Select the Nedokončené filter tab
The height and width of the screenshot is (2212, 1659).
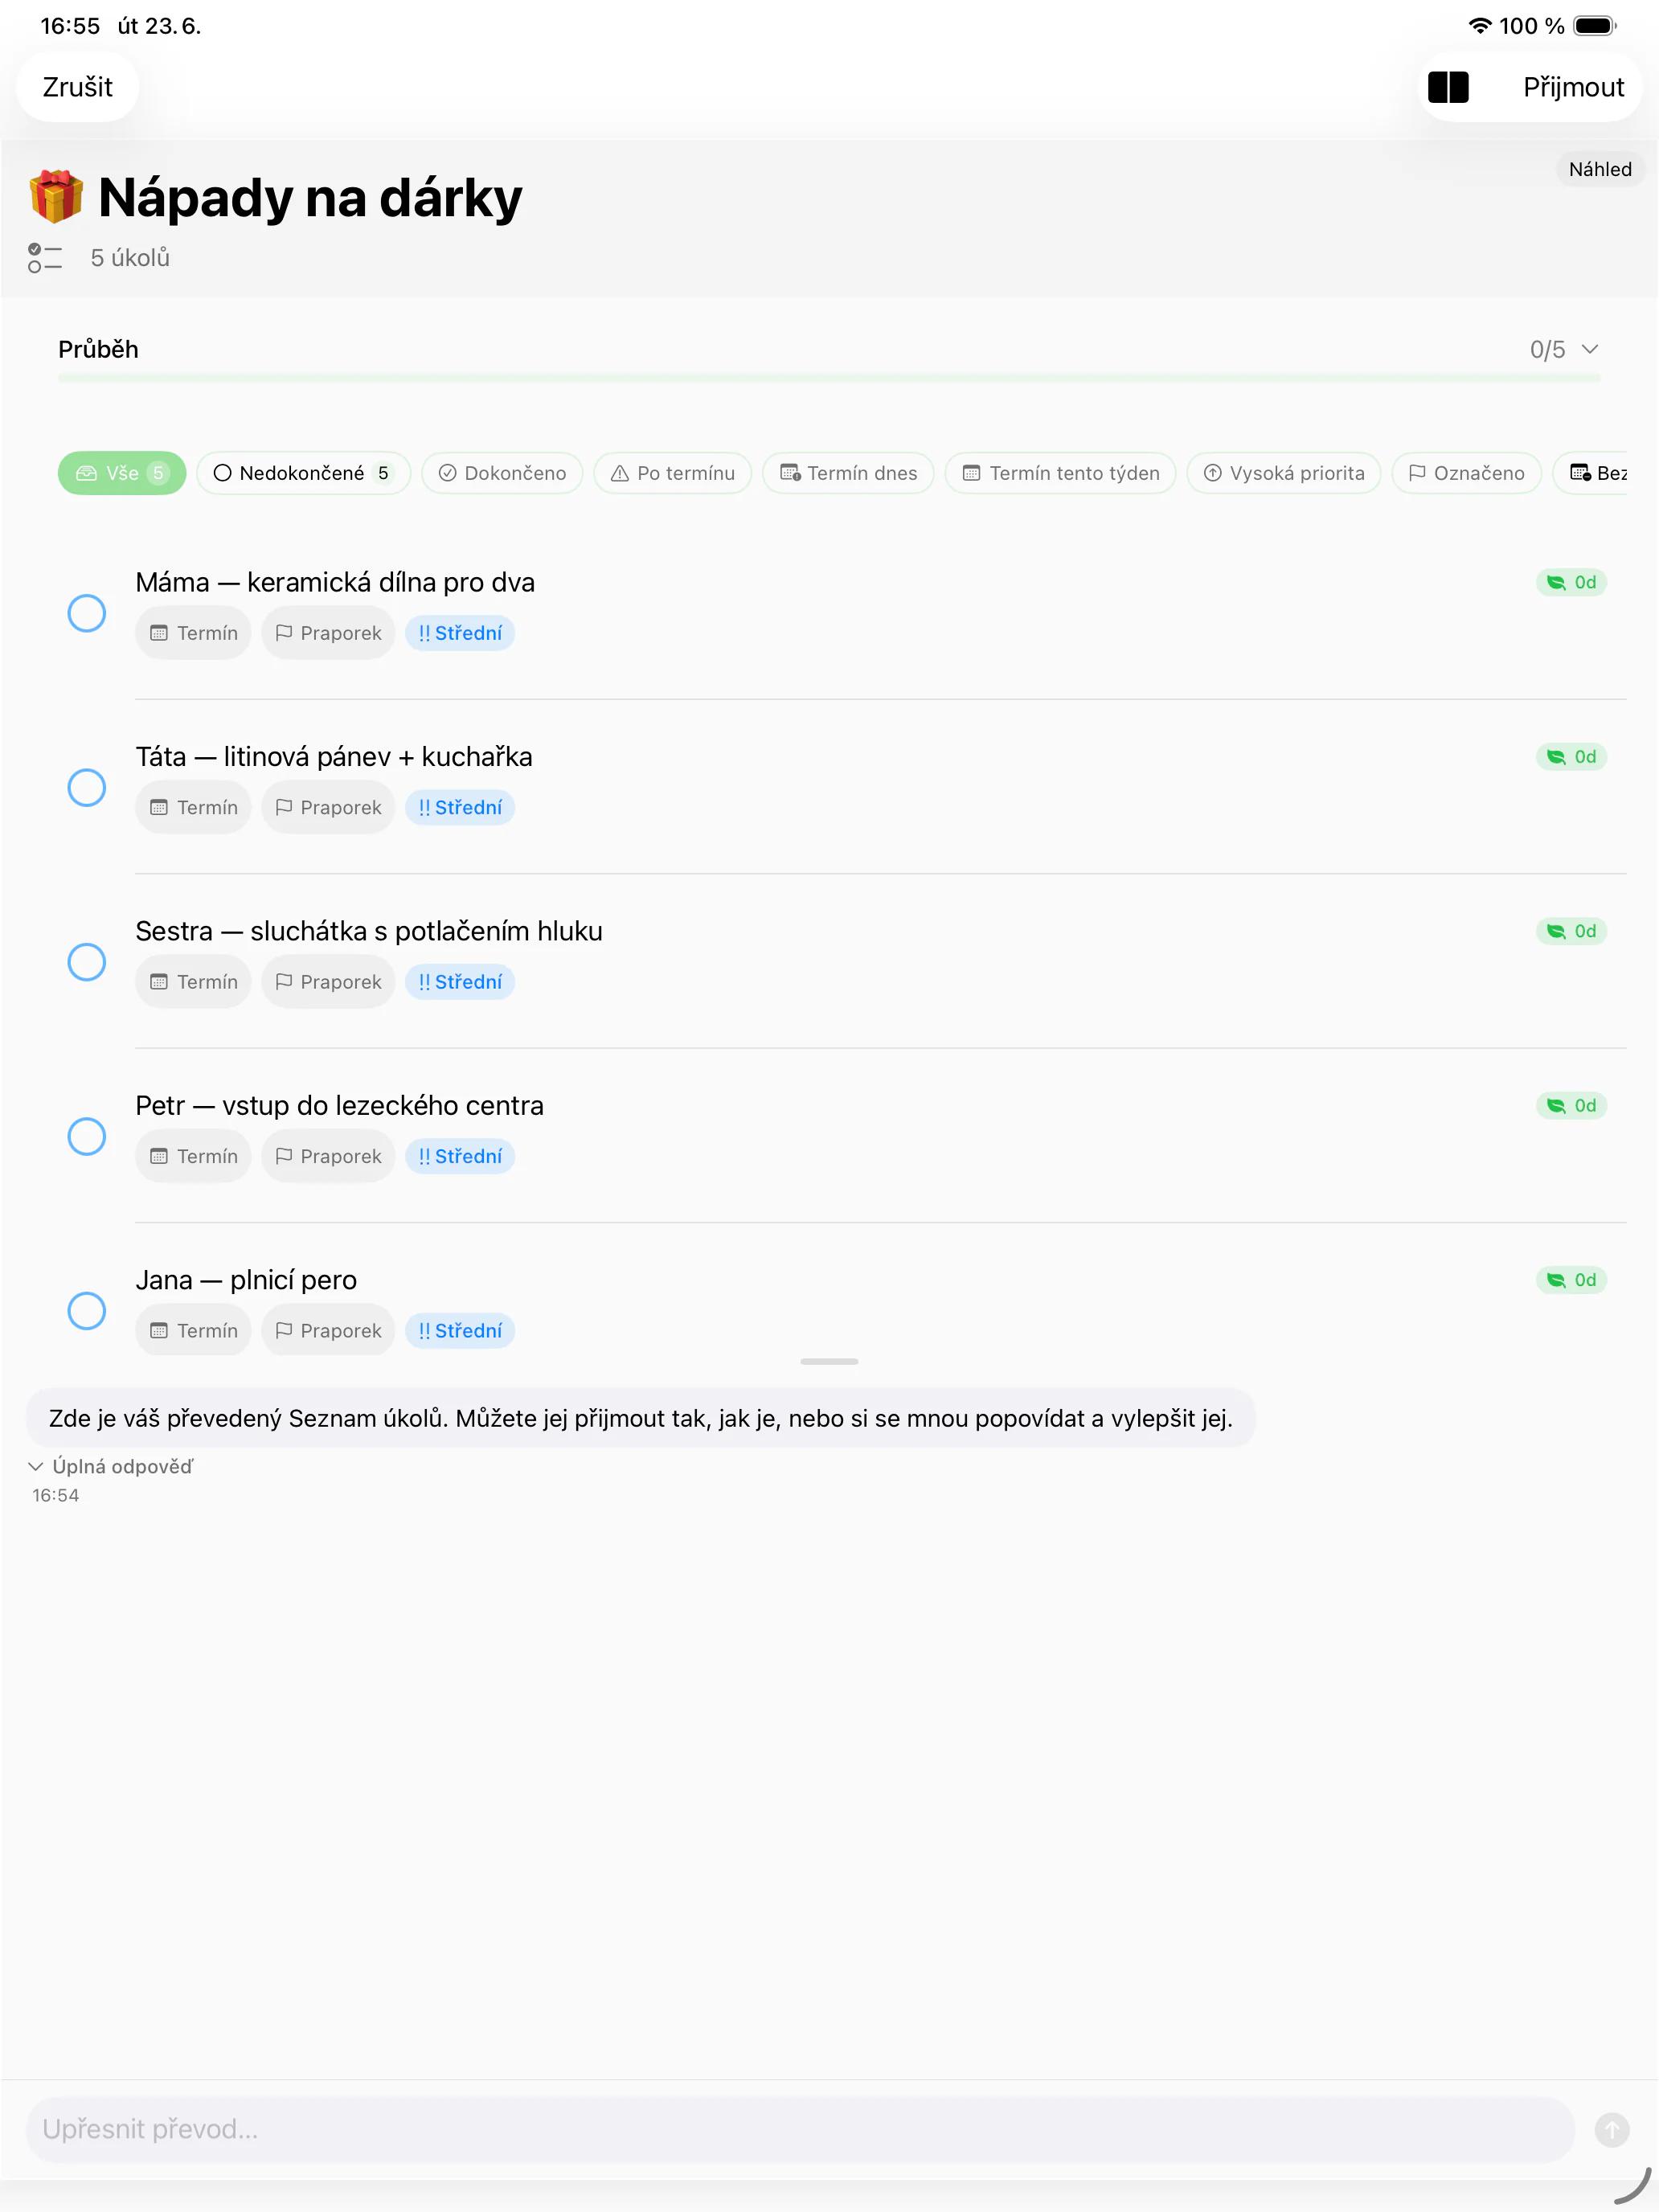tap(303, 473)
